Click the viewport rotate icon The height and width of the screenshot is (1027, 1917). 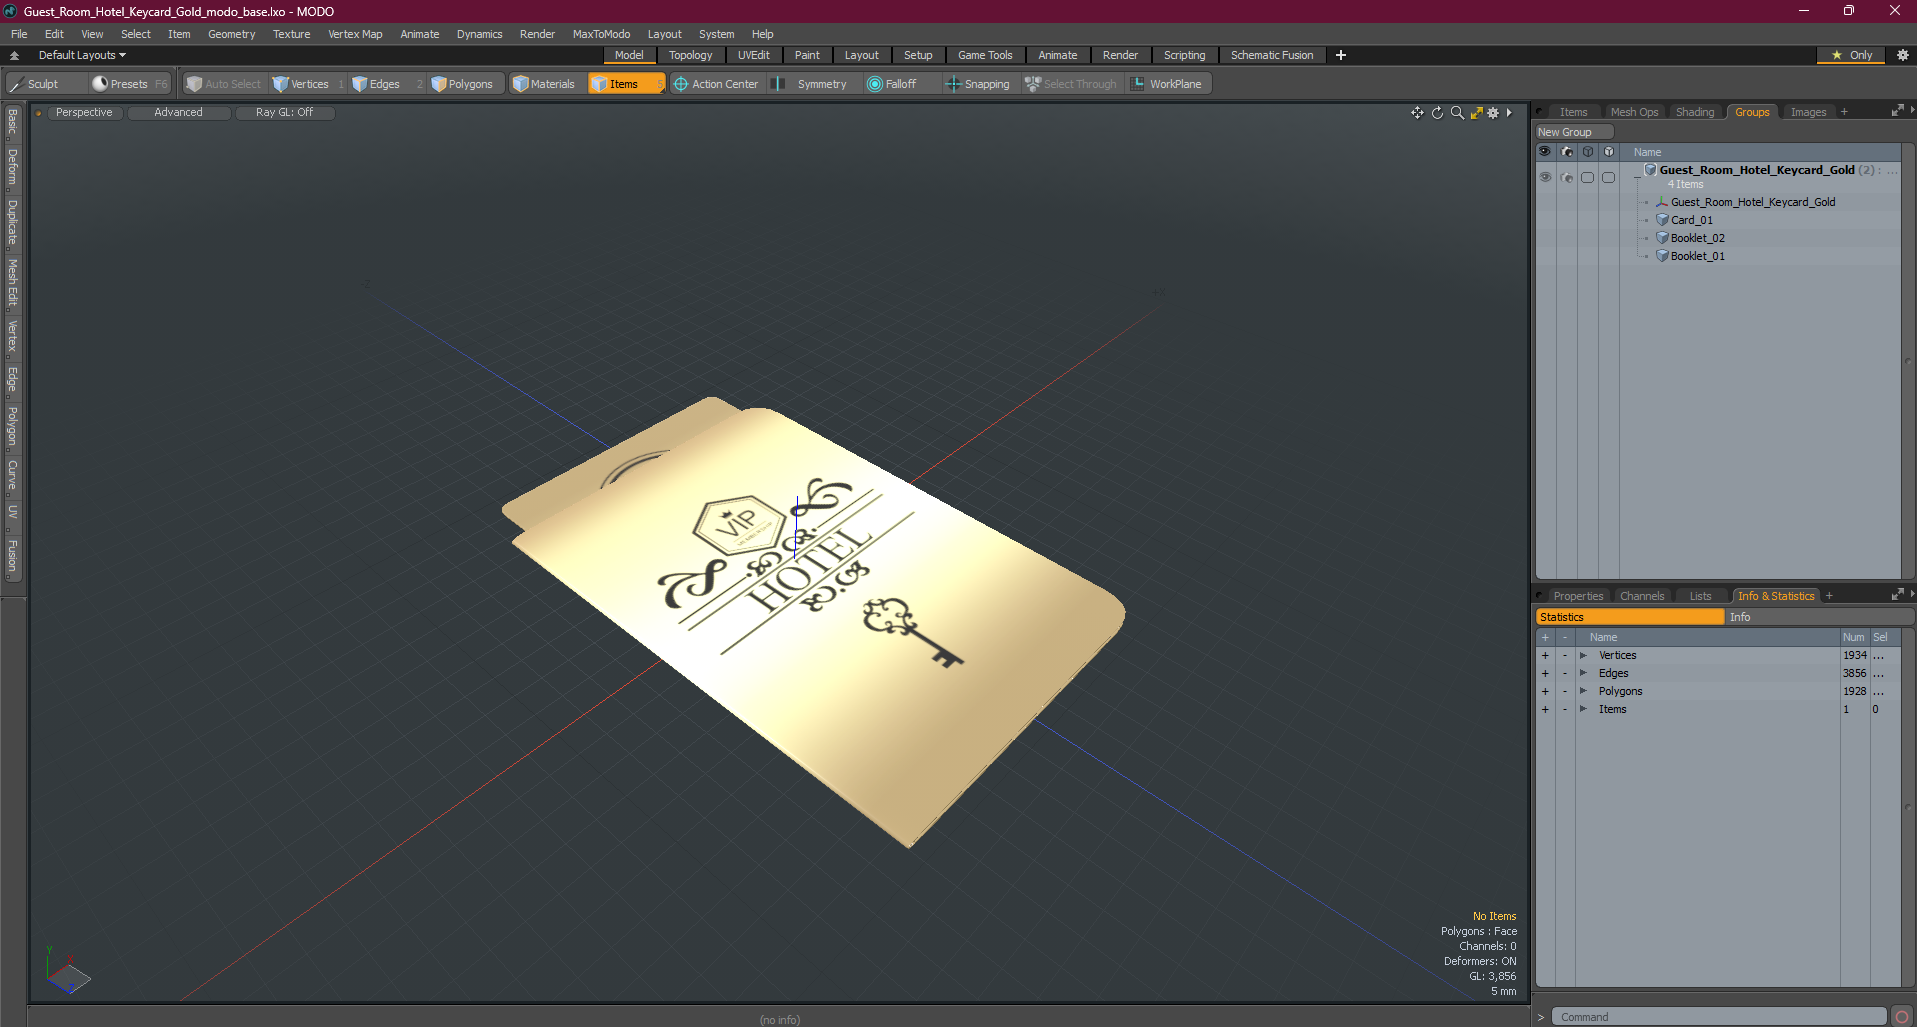[1437, 113]
